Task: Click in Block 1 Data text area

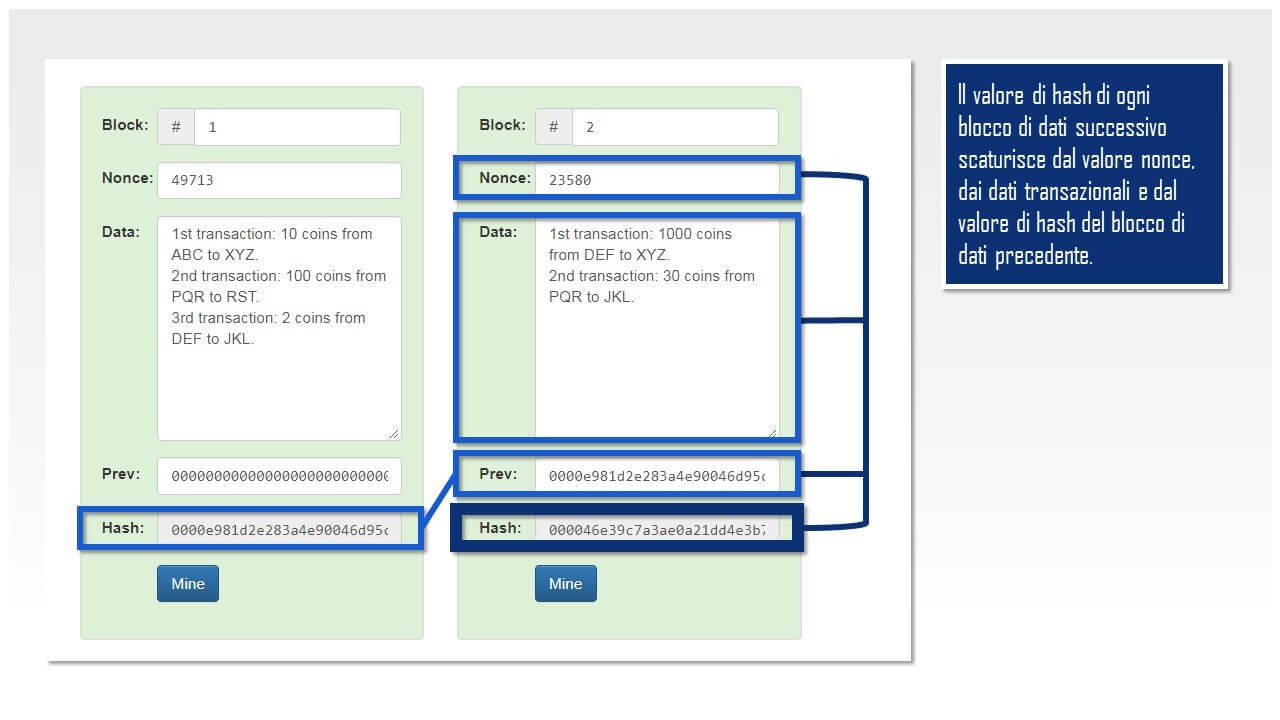Action: coord(279,328)
